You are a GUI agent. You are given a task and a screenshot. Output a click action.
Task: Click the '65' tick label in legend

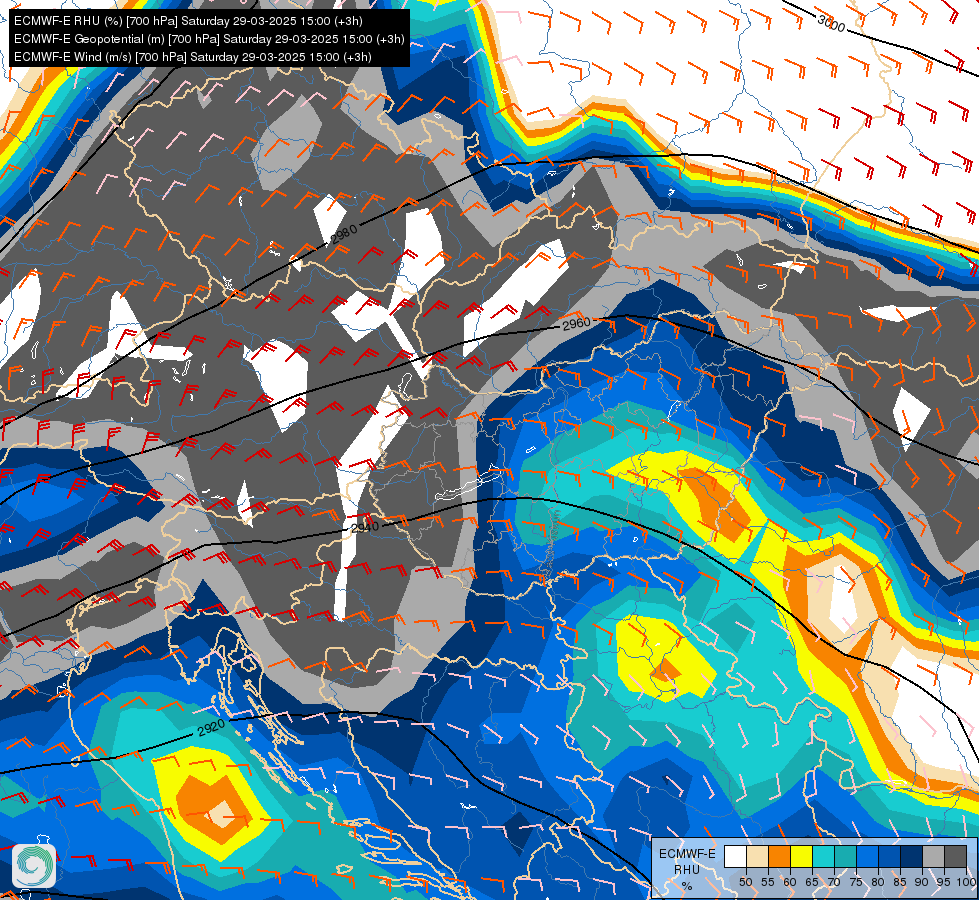812,882
